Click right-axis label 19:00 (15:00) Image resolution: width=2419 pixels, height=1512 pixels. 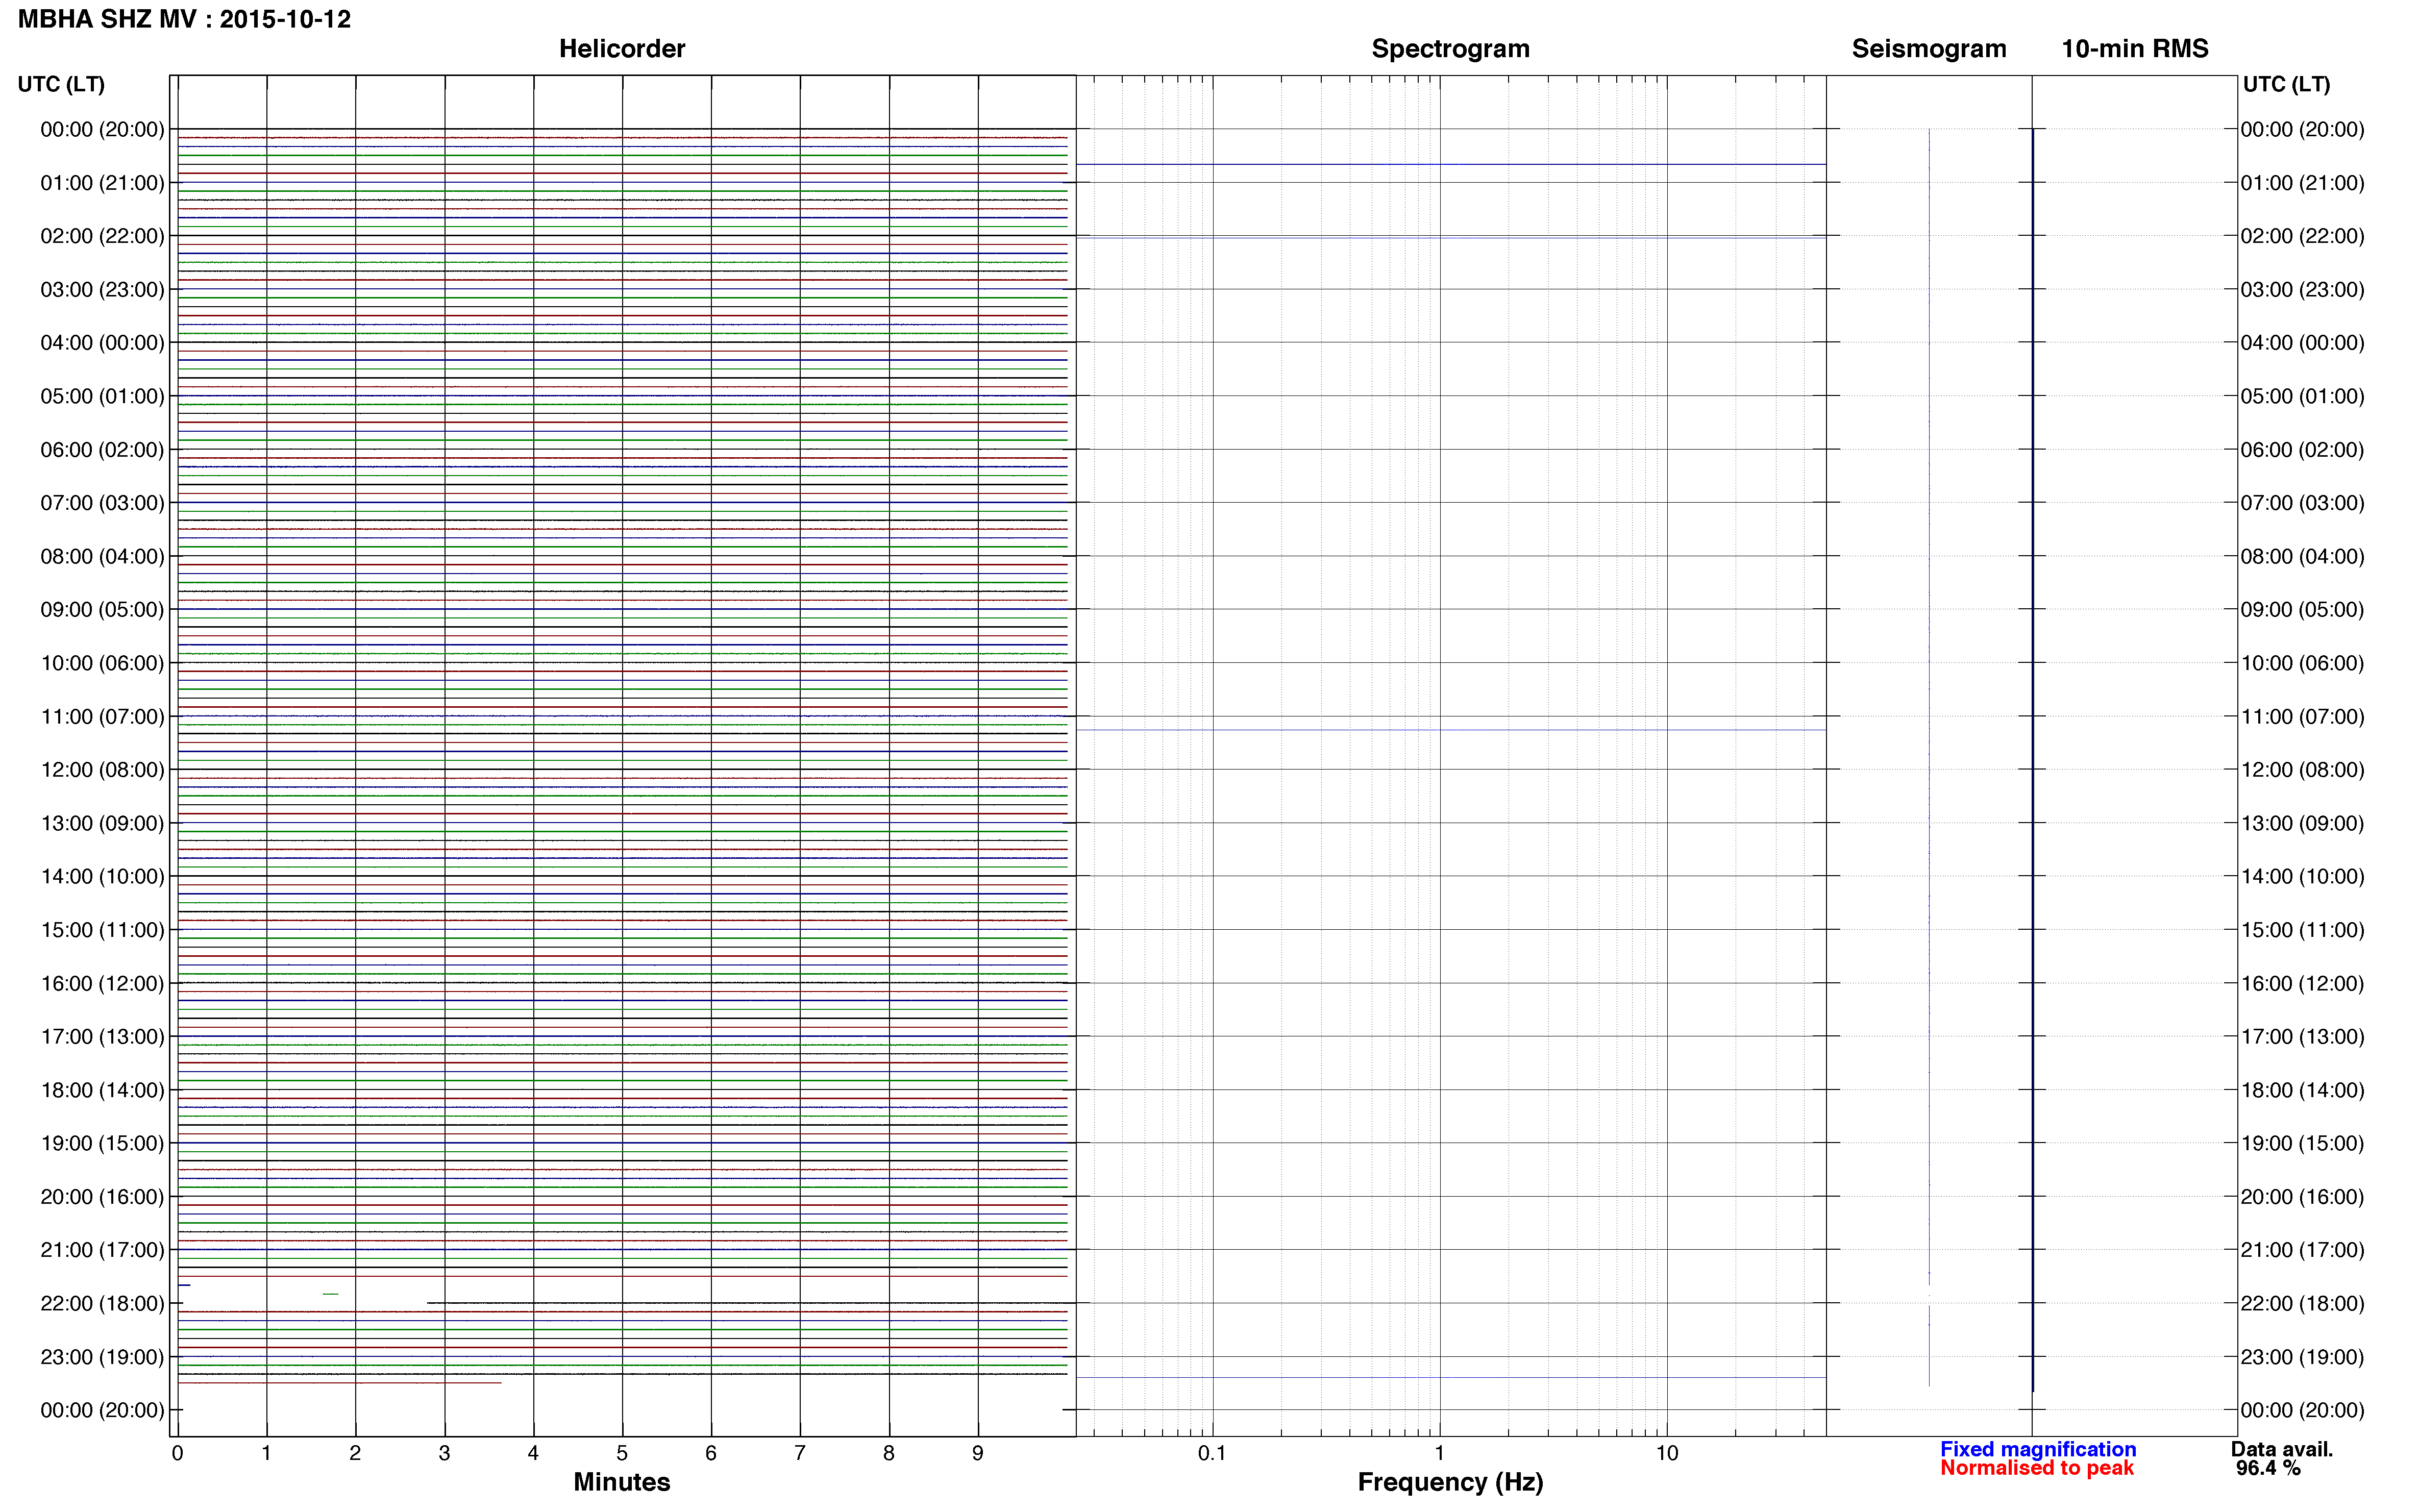pyautogui.click(x=2303, y=1144)
